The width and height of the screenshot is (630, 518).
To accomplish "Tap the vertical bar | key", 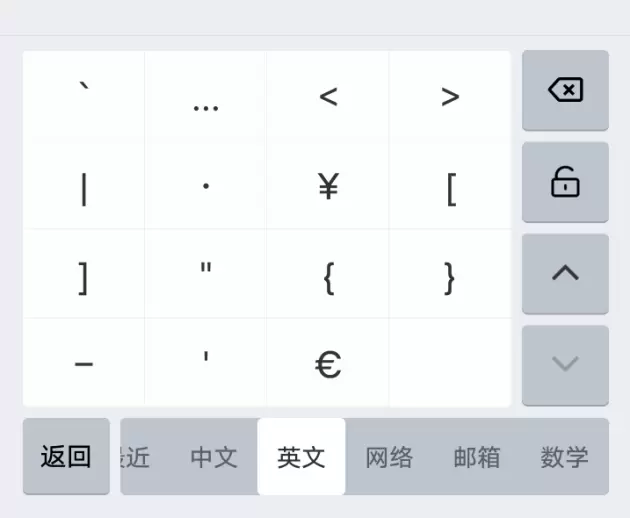I will click(84, 188).
